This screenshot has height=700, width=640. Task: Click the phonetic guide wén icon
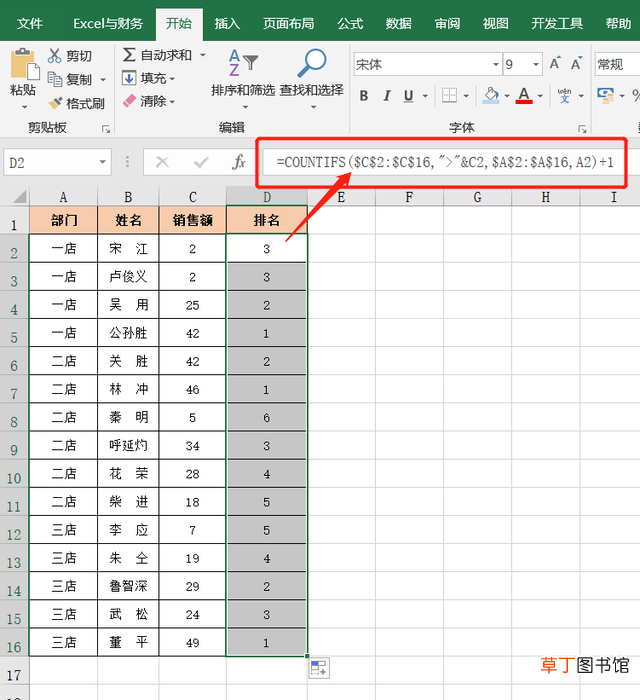pos(565,96)
